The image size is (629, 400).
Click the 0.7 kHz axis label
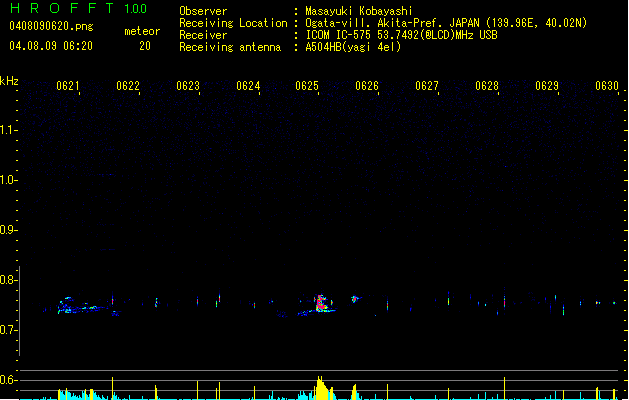click(8, 330)
